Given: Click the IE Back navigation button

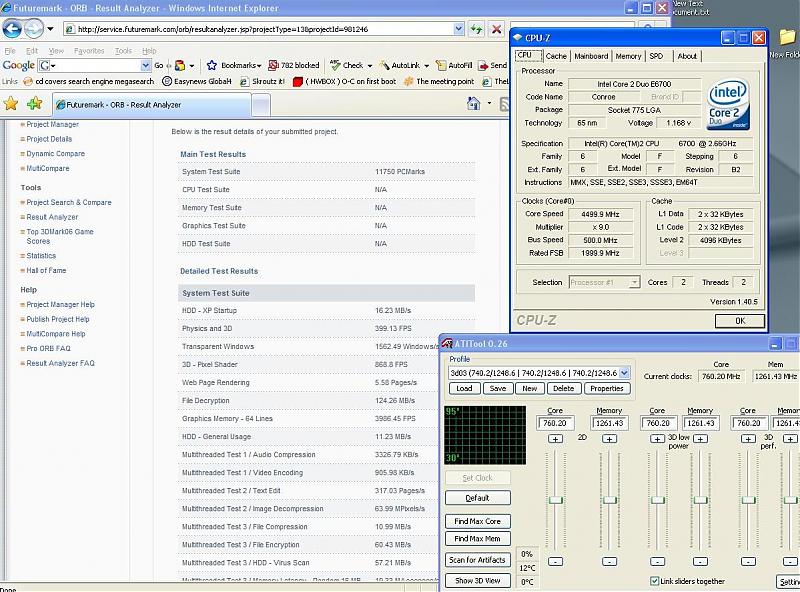Looking at the screenshot, I should tap(12, 29).
